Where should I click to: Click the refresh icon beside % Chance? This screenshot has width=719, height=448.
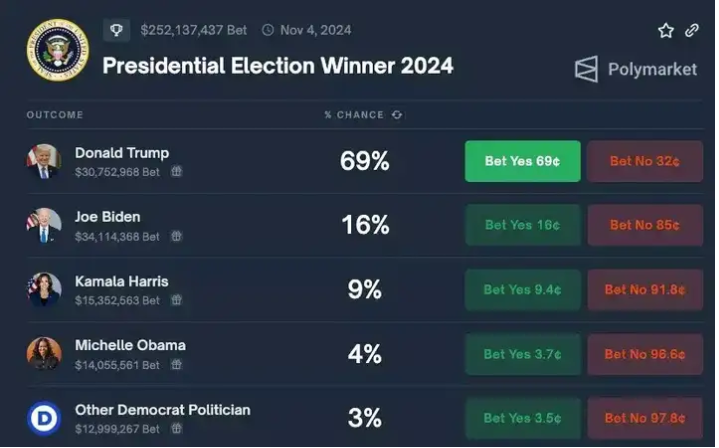[397, 115]
